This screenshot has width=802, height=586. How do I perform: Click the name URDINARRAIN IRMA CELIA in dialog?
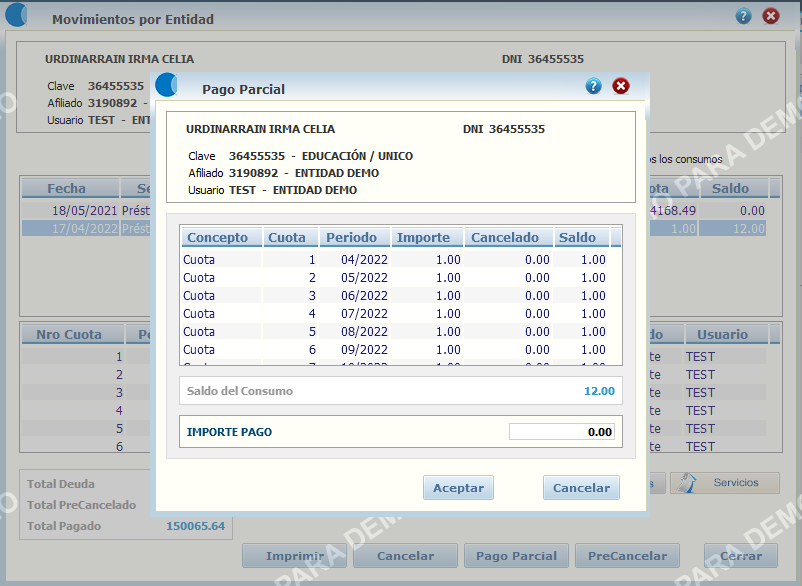point(260,129)
